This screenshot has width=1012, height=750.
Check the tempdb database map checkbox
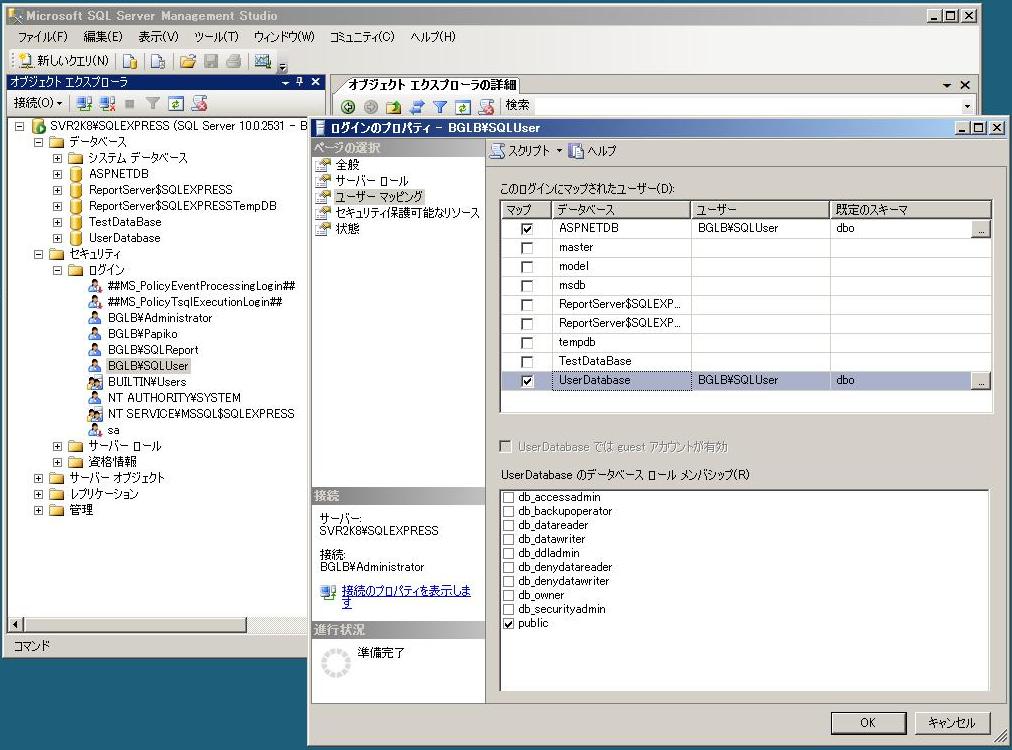(527, 343)
